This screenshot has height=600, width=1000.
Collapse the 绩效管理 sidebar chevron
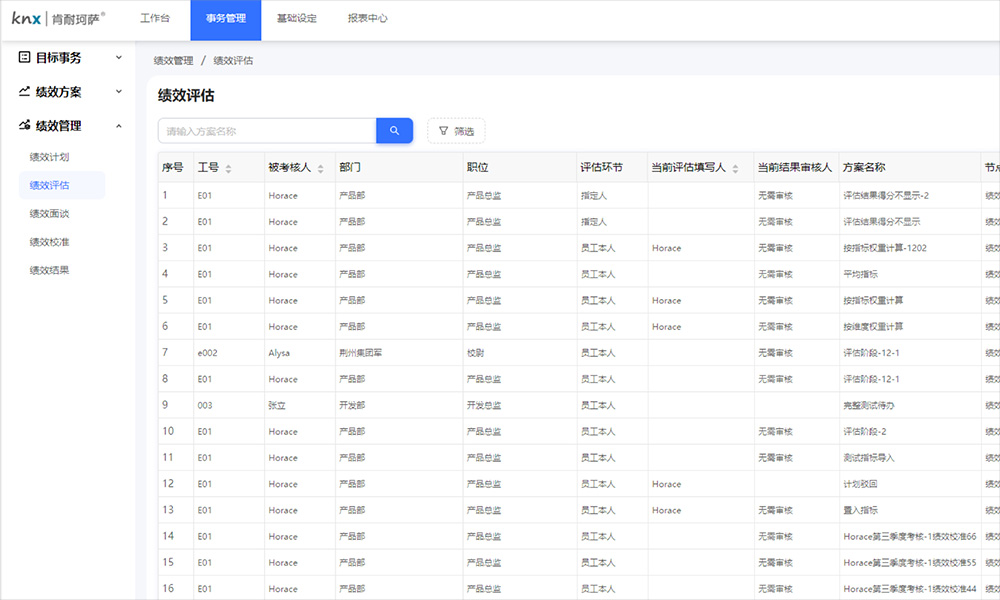119,126
